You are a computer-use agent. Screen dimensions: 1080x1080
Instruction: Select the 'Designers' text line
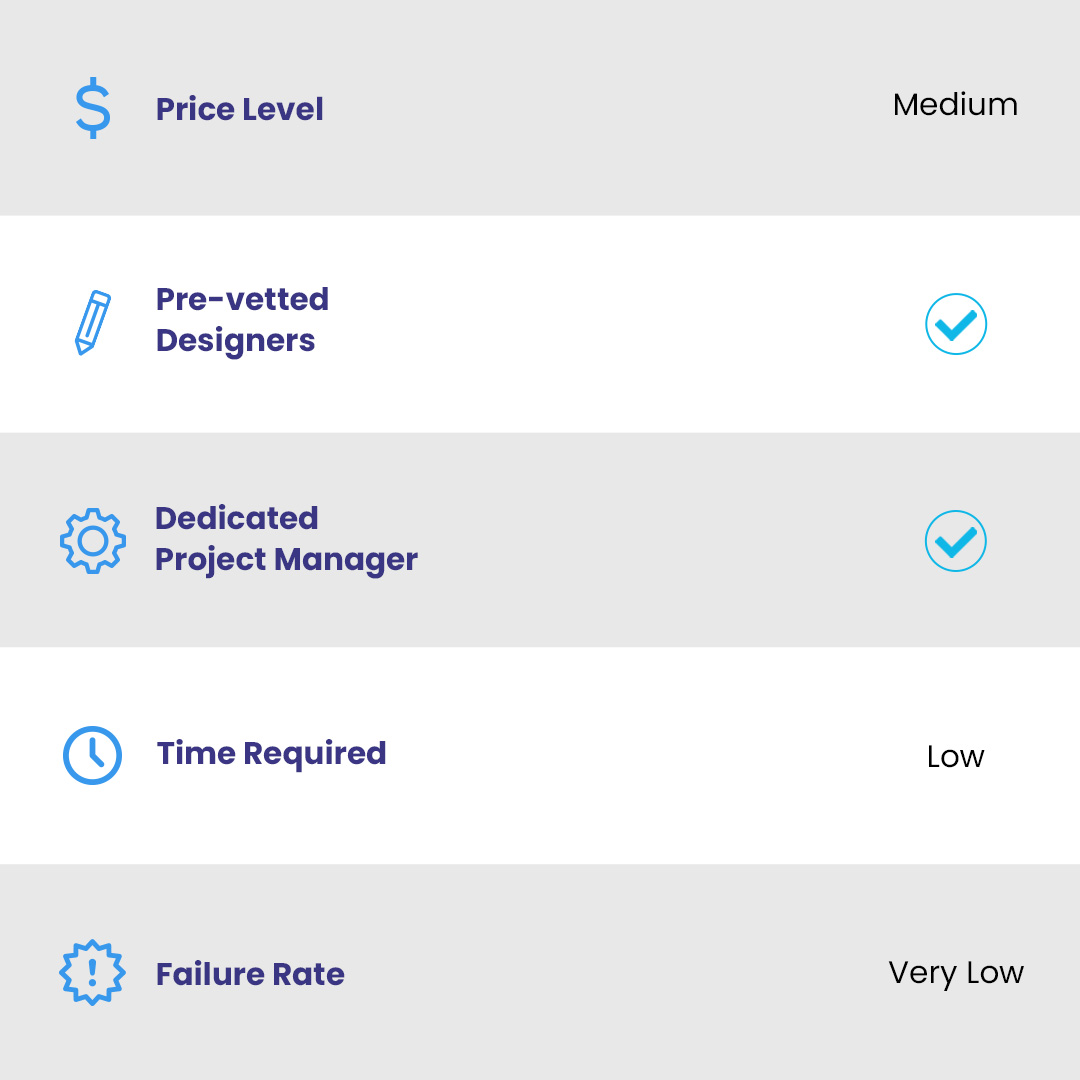click(x=235, y=341)
